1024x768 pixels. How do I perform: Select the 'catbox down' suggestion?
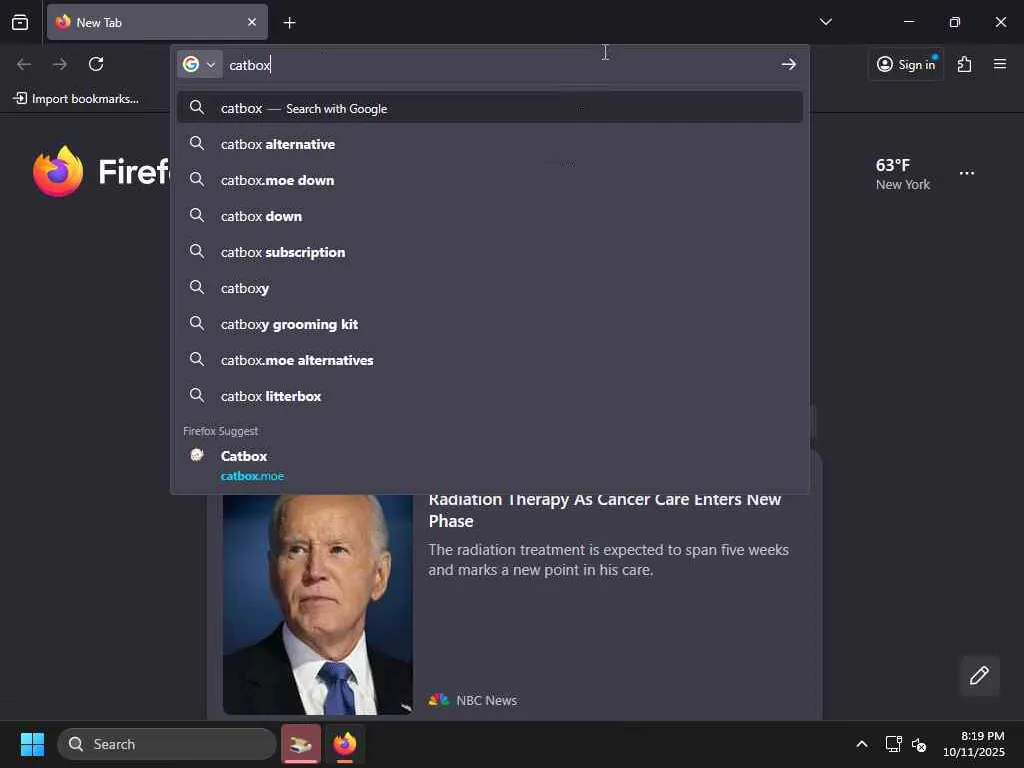pyautogui.click(x=490, y=216)
